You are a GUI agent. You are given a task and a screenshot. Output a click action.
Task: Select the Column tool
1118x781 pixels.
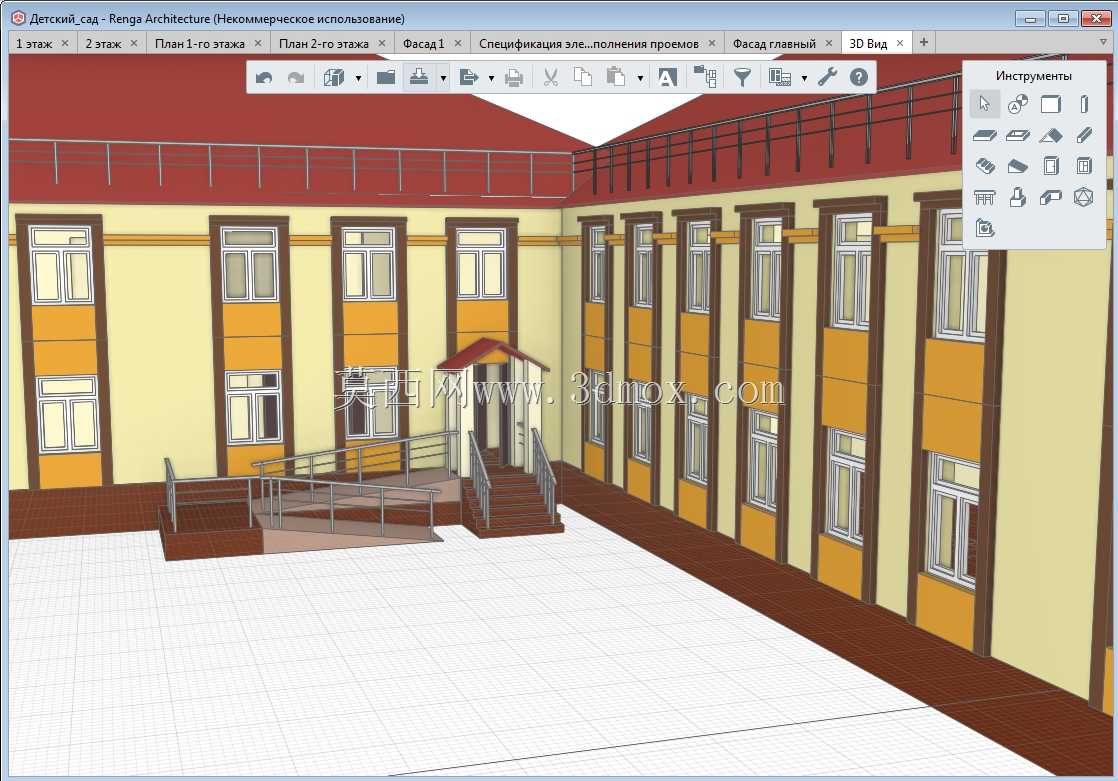coord(1084,104)
